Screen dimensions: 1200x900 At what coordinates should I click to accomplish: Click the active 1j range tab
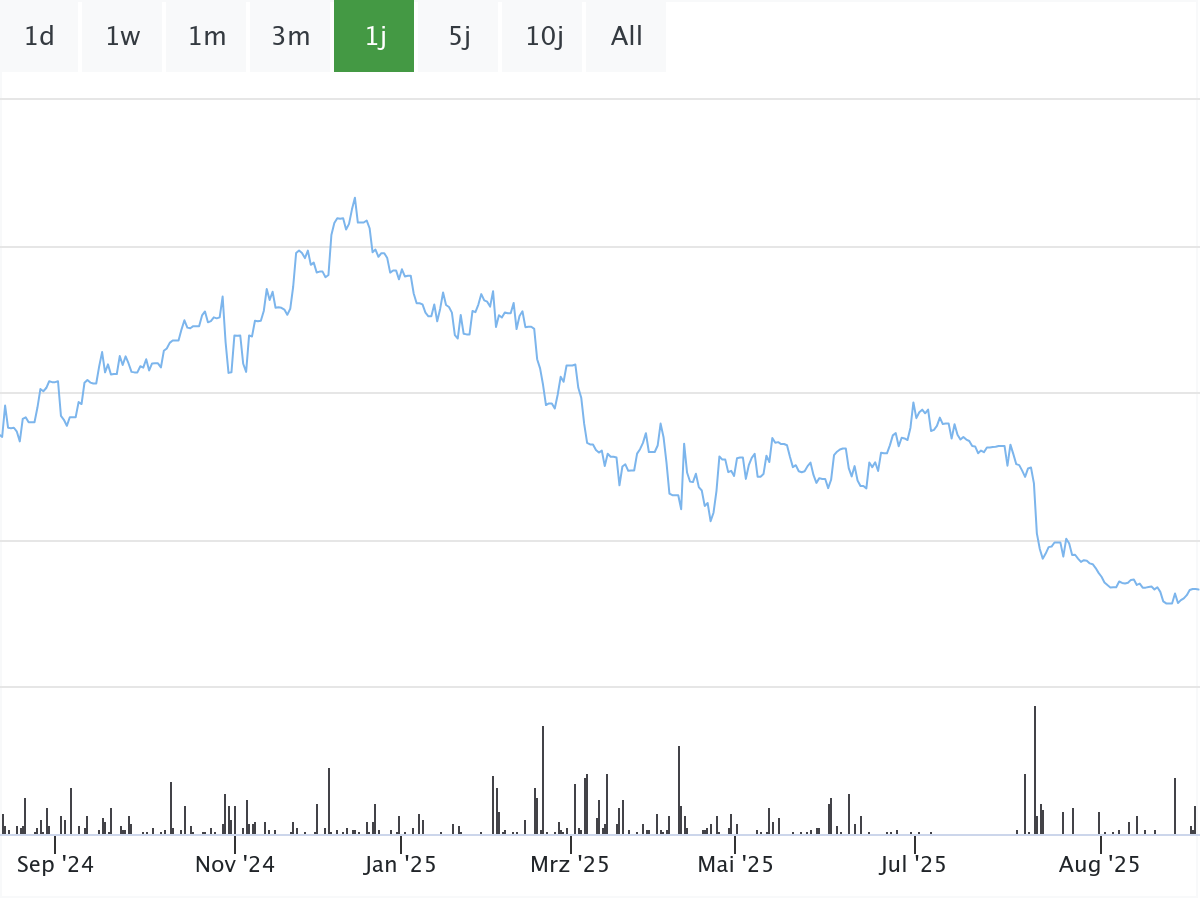pos(375,37)
